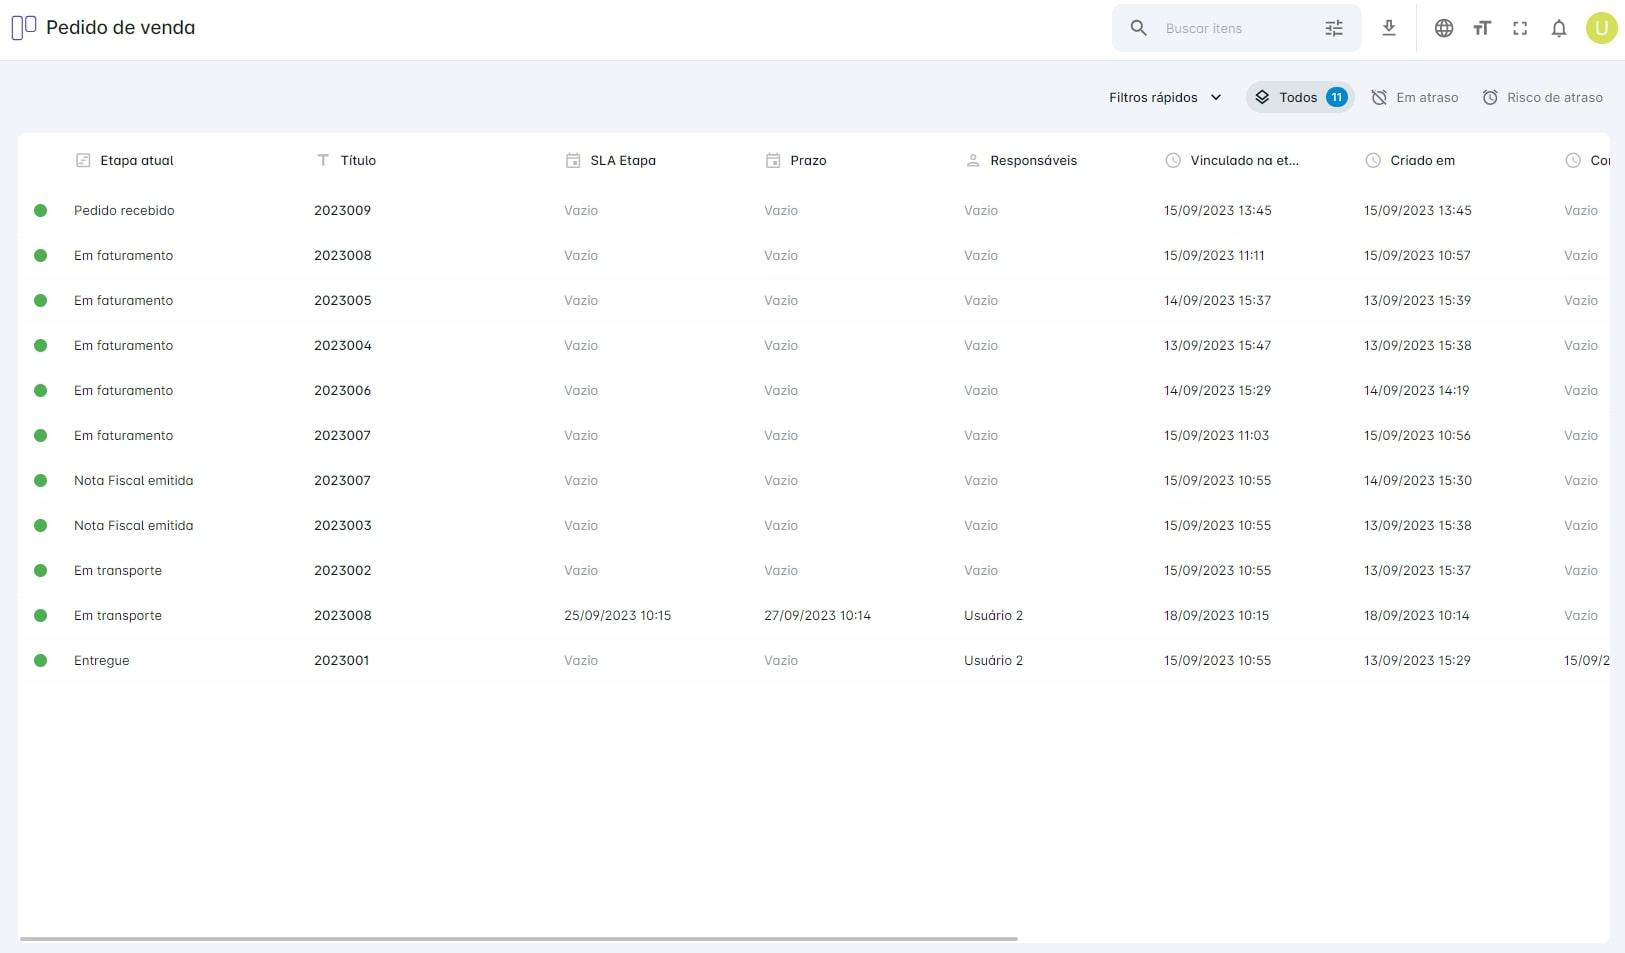Open advanced search filter sliders icon

pos(1334,28)
